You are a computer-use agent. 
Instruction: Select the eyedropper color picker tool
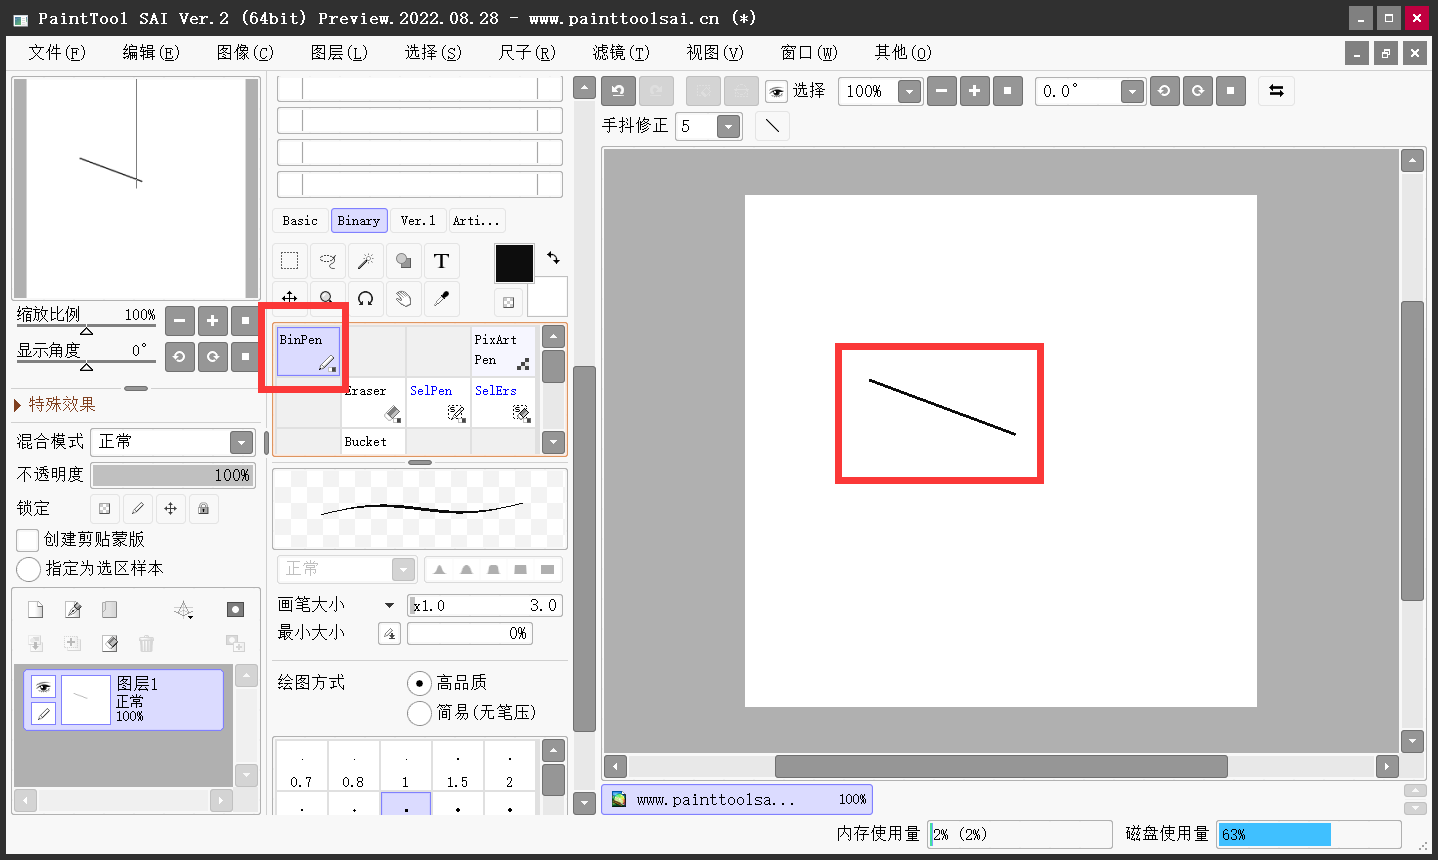pos(442,298)
